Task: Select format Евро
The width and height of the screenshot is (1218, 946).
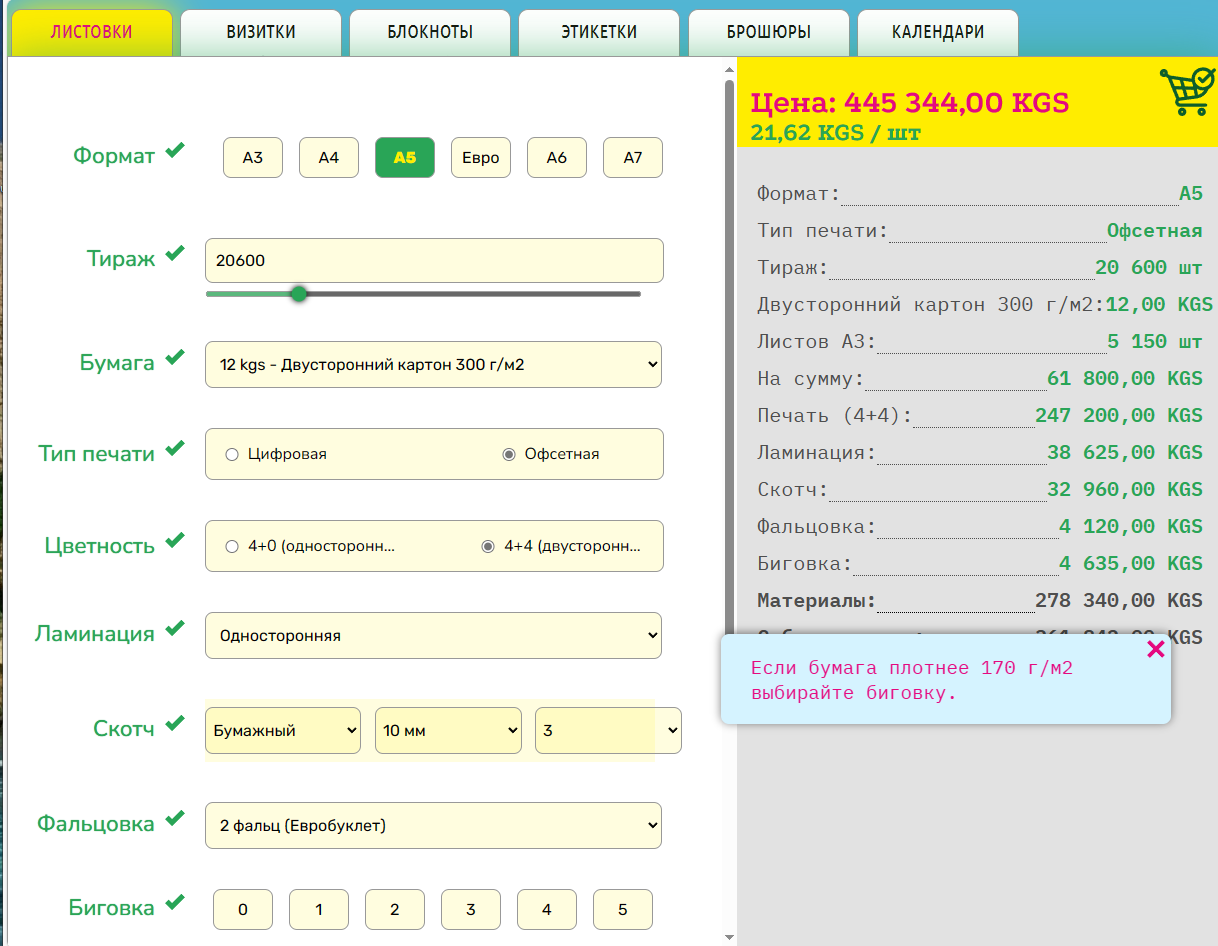Action: [x=481, y=158]
